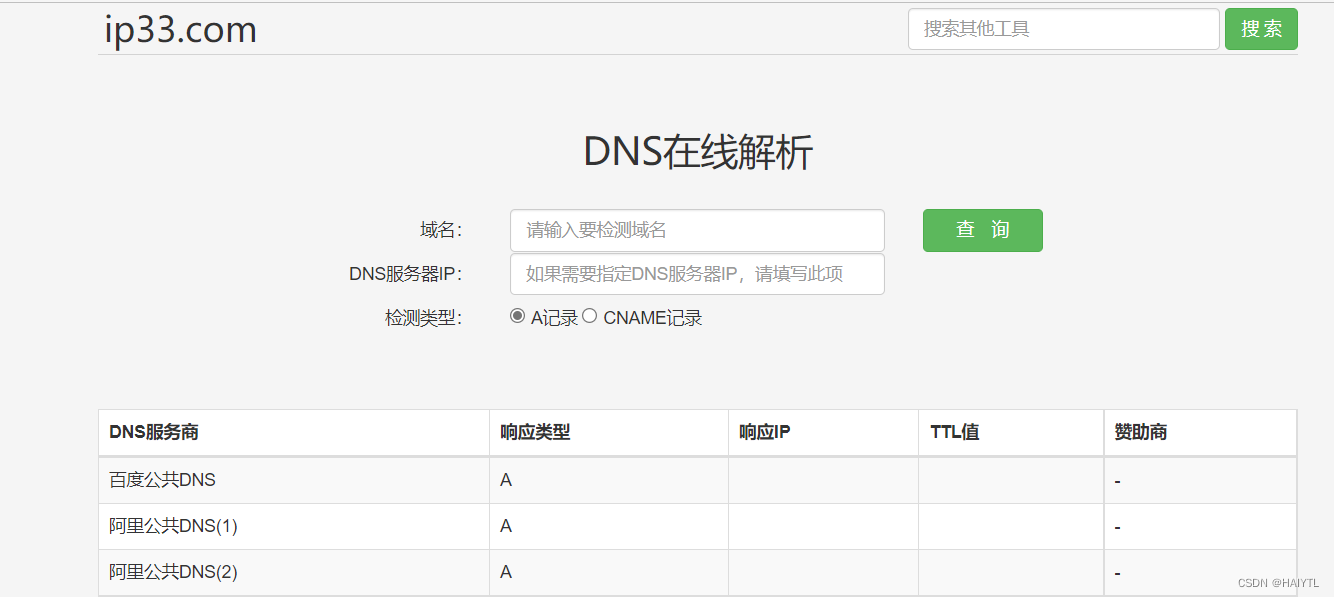This screenshot has height=597, width=1334.
Task: Click the DNS服务商 column header
Action: [294, 432]
